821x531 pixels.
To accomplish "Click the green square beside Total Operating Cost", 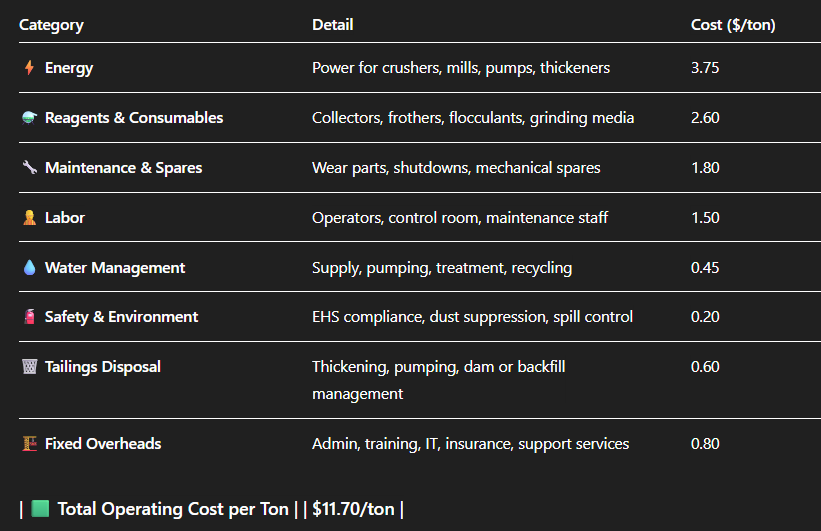I will coord(40,509).
